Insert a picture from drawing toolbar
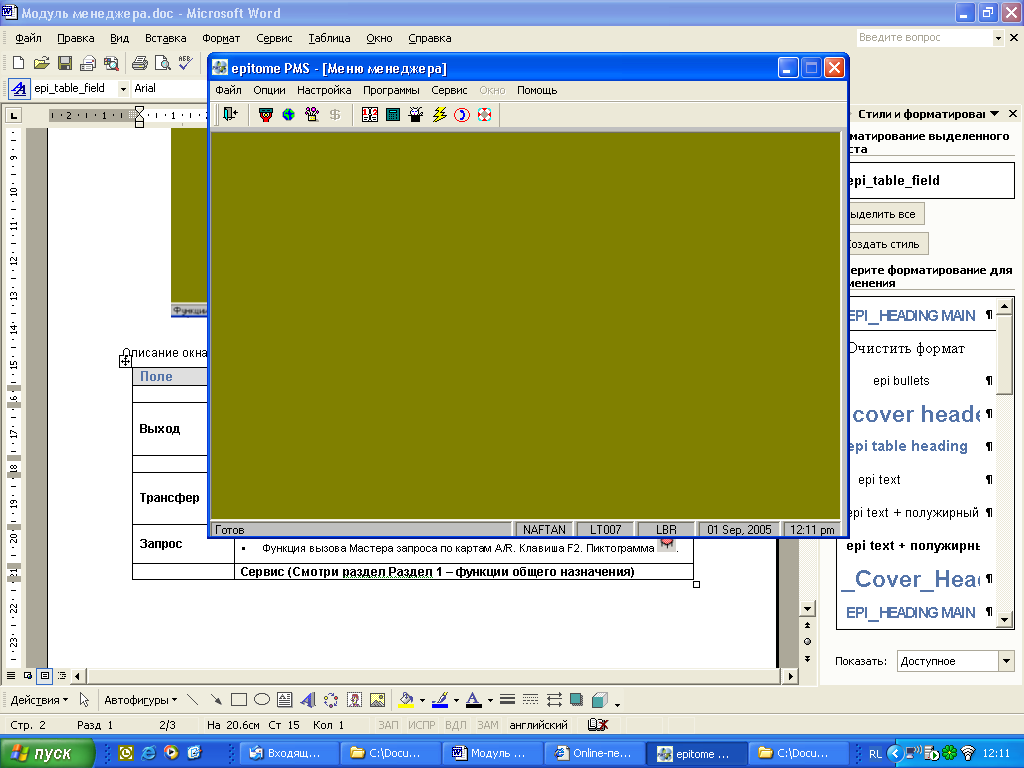 click(x=377, y=700)
